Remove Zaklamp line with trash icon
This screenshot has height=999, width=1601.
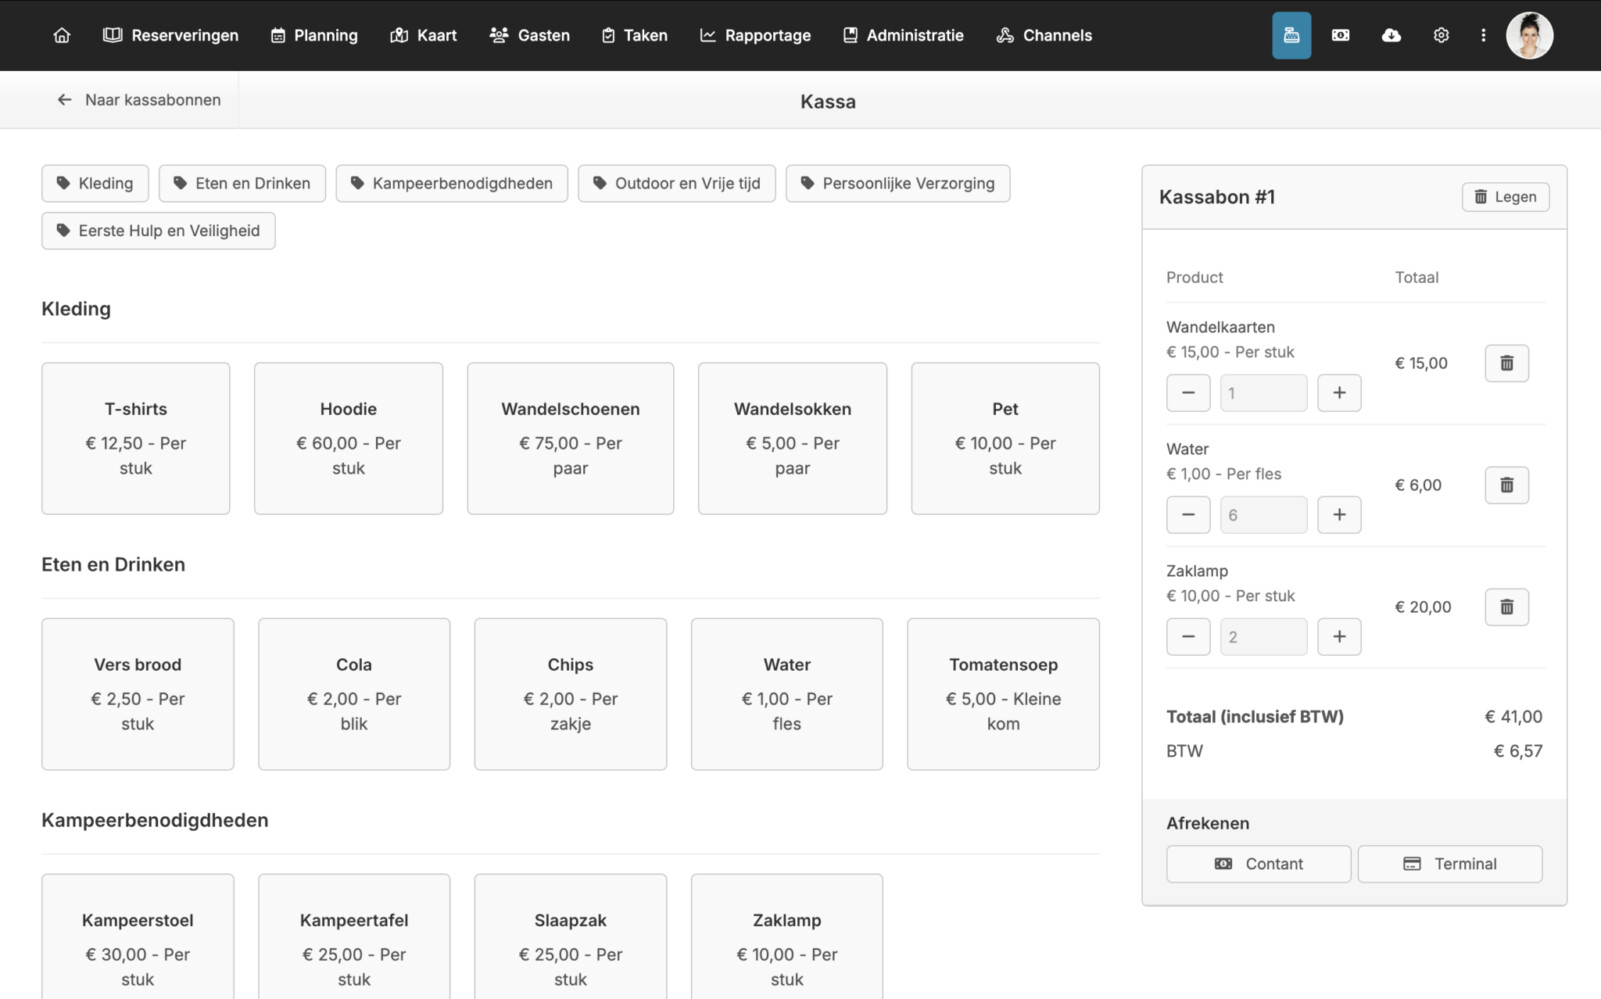pyautogui.click(x=1506, y=607)
